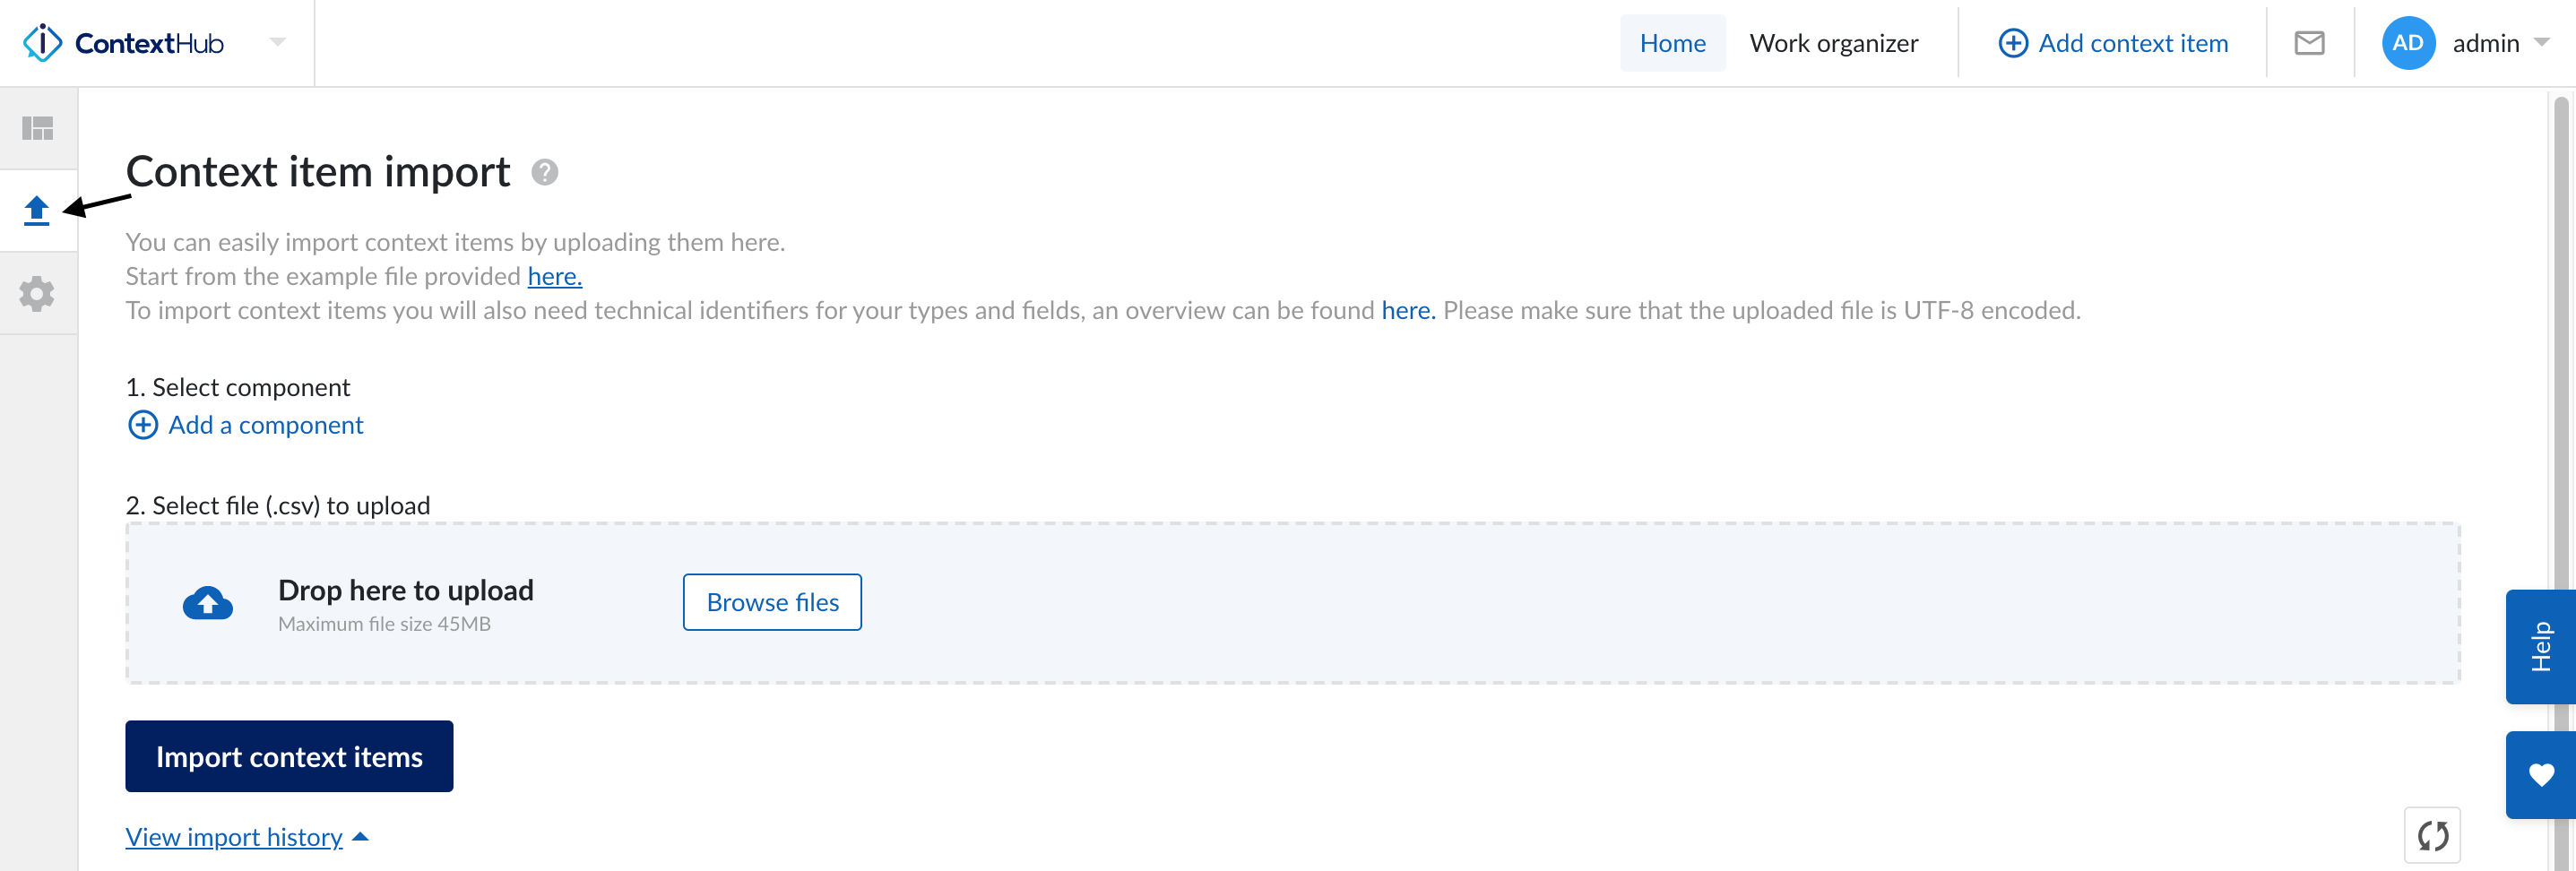Click the help question mark beside title

click(x=544, y=173)
